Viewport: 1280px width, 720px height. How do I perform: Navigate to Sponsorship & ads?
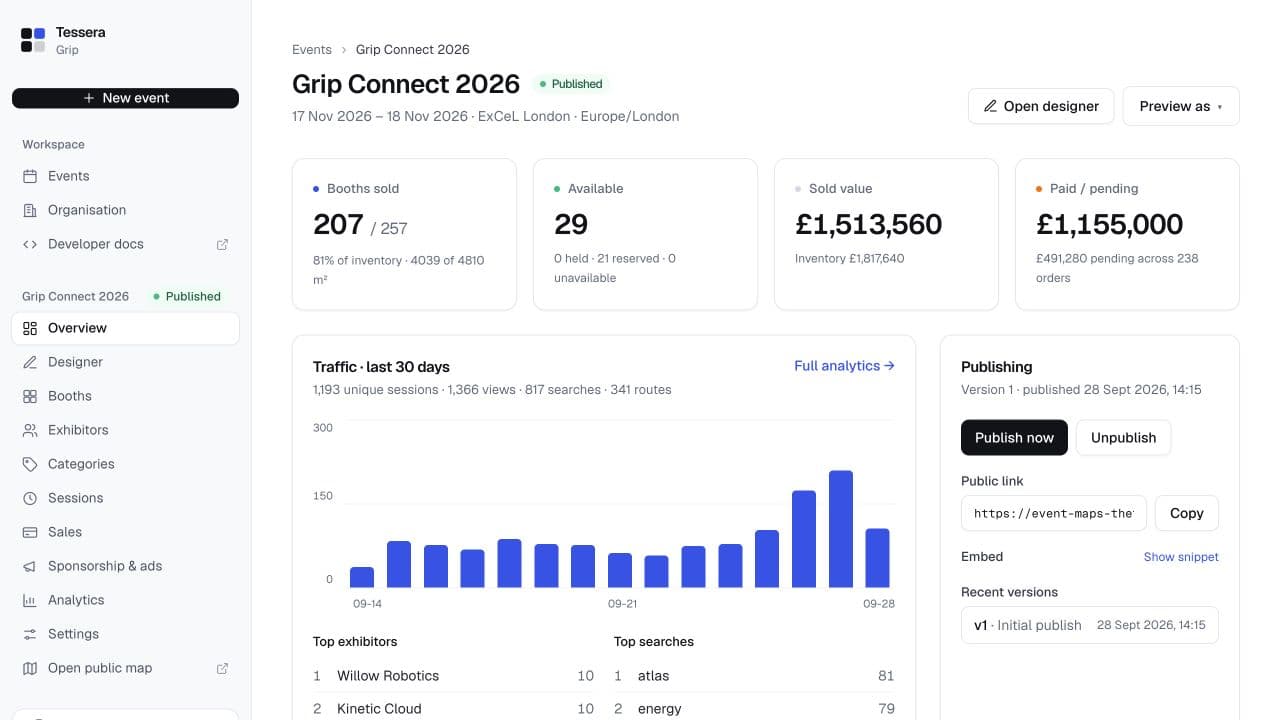126,566
